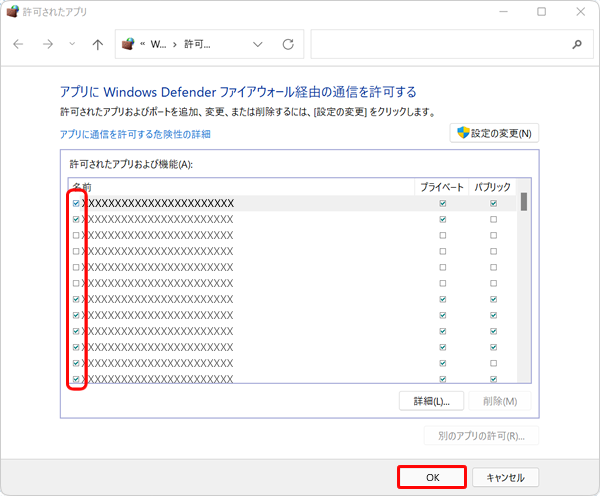The height and width of the screenshot is (496, 600).
Task: Click the firewall app icon in title bar
Action: point(13,12)
